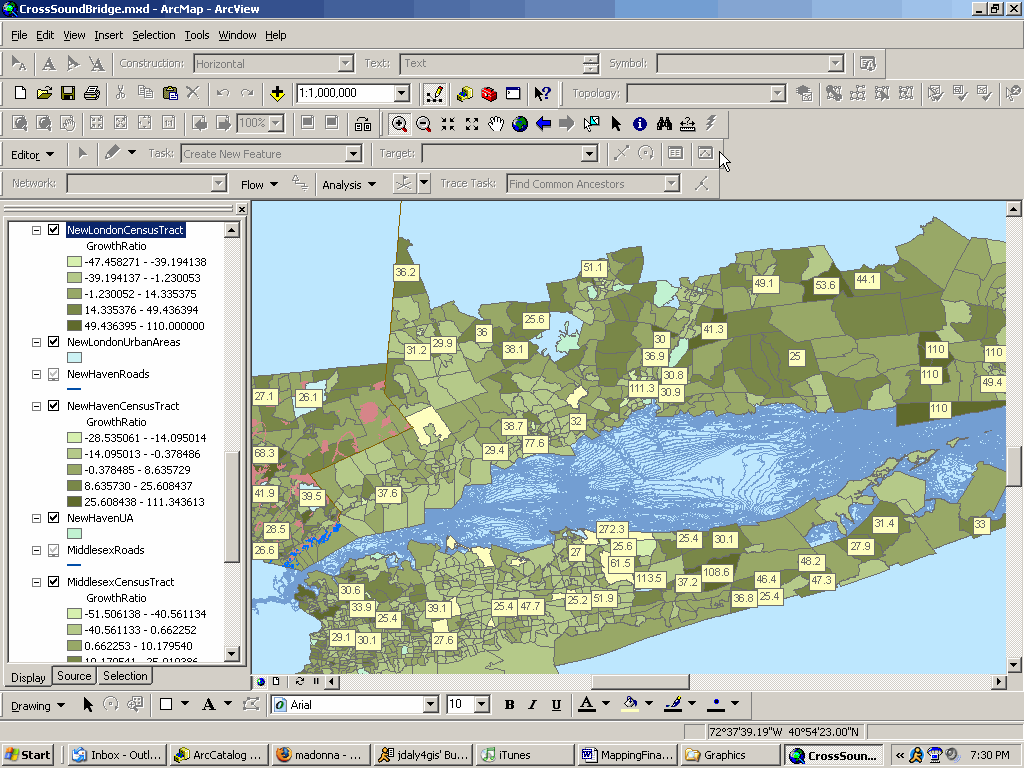Collapse the NewHavenCensusTract layer legend

tap(37, 406)
